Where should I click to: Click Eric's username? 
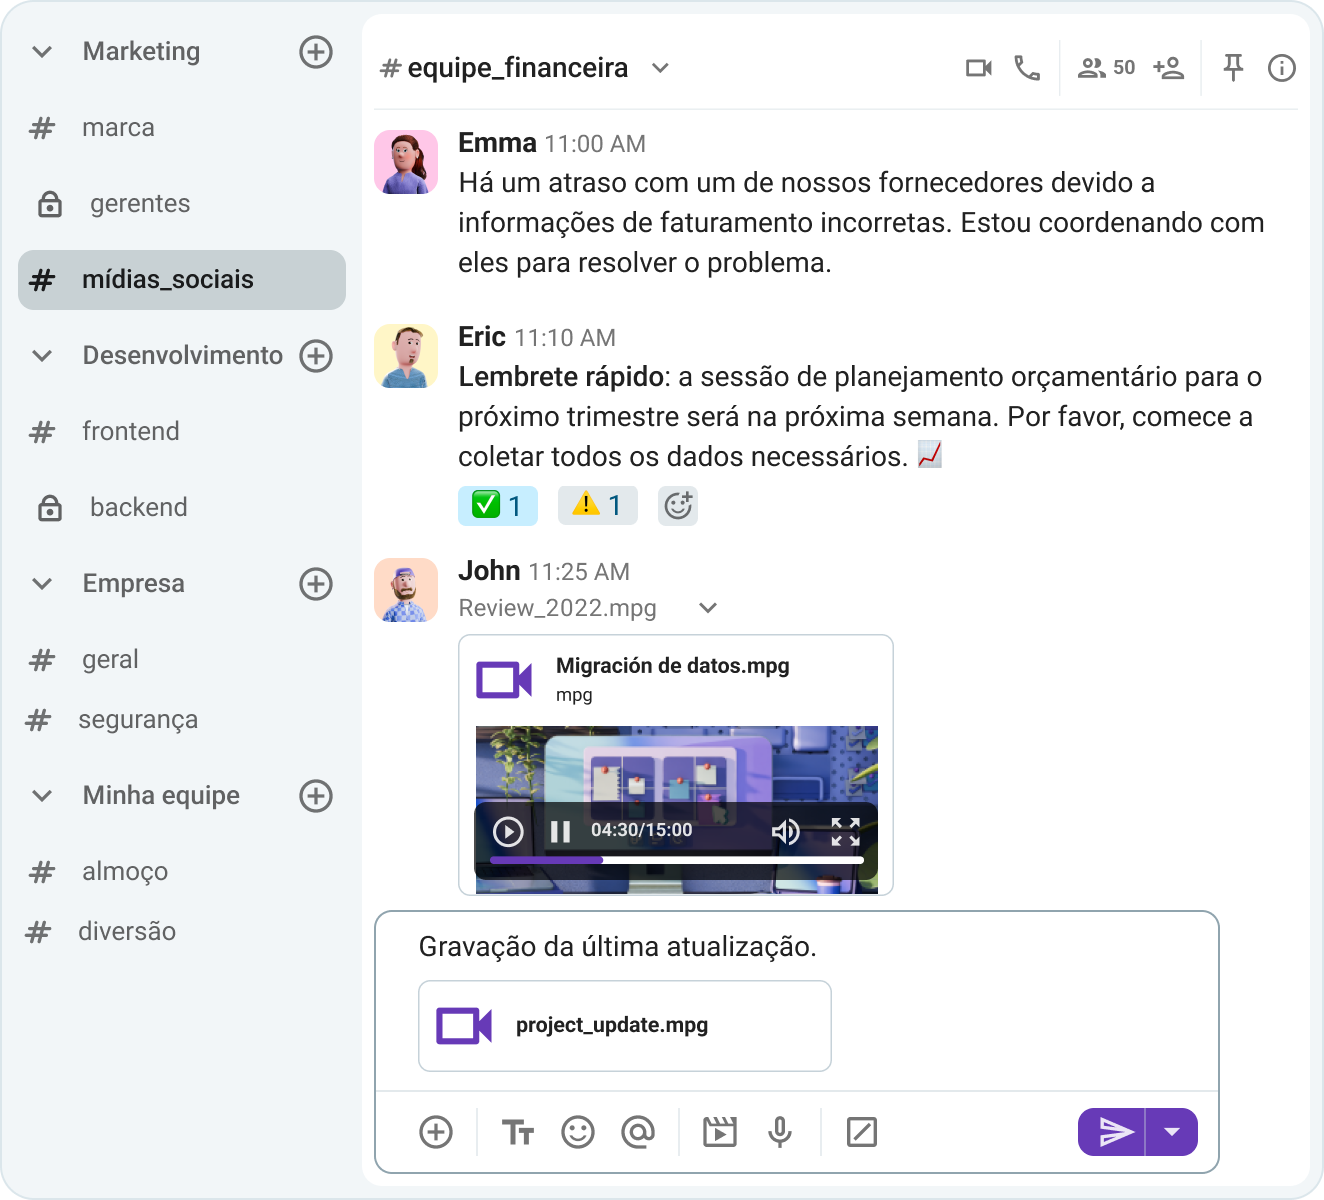482,337
